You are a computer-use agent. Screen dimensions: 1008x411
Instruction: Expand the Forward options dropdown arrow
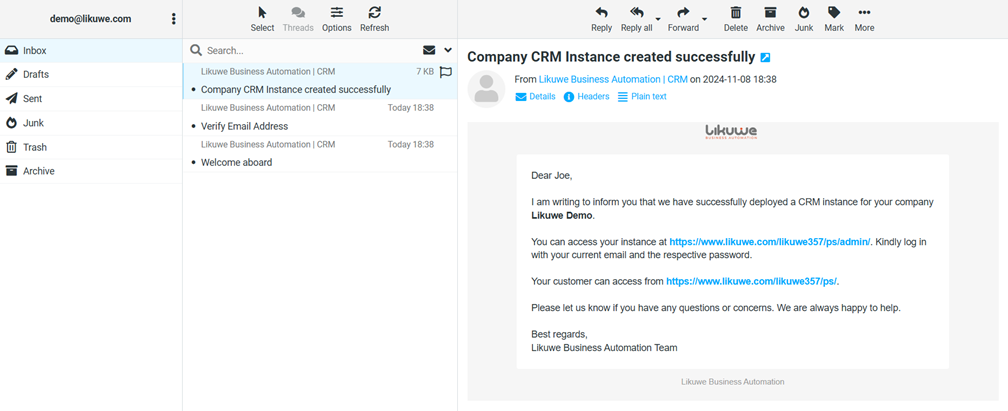(x=705, y=20)
